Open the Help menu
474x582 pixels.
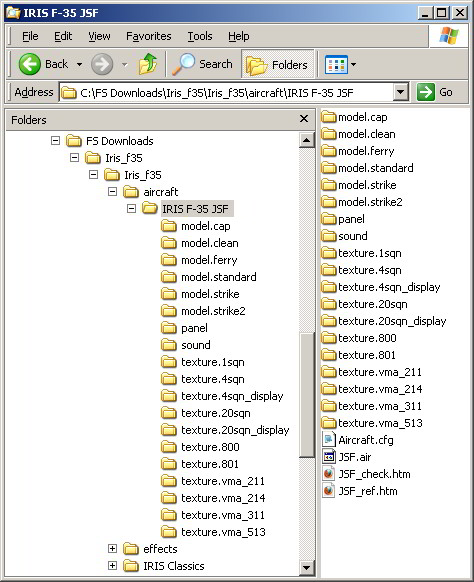pos(239,36)
